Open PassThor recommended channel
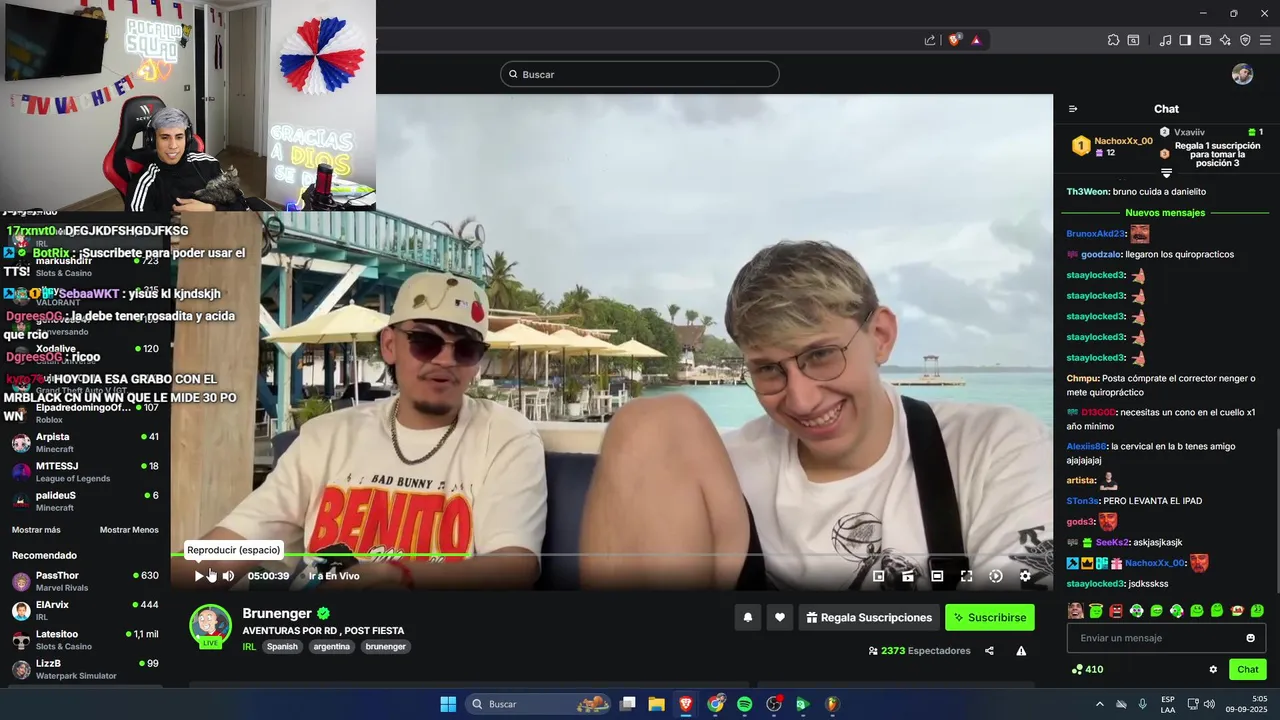This screenshot has width=1280, height=720. click(85, 581)
